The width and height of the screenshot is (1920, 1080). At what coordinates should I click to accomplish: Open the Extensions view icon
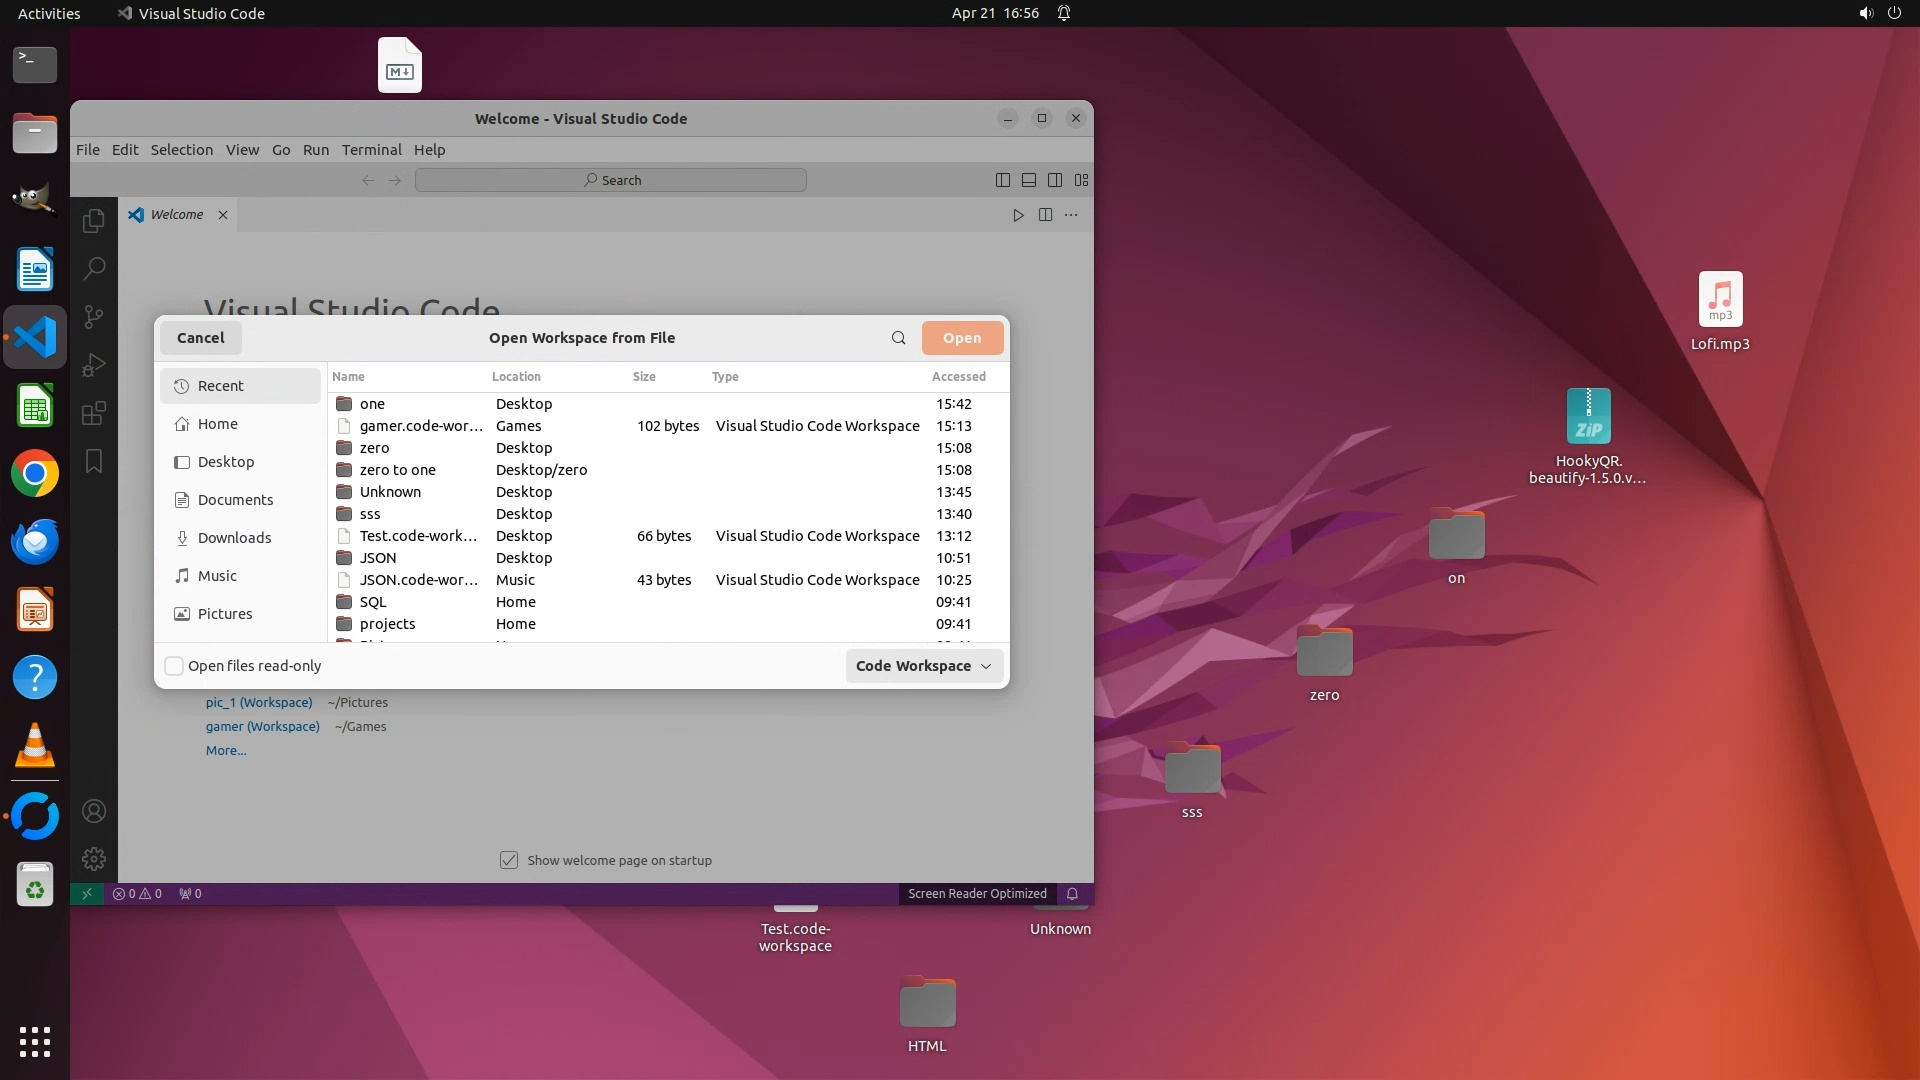94,413
